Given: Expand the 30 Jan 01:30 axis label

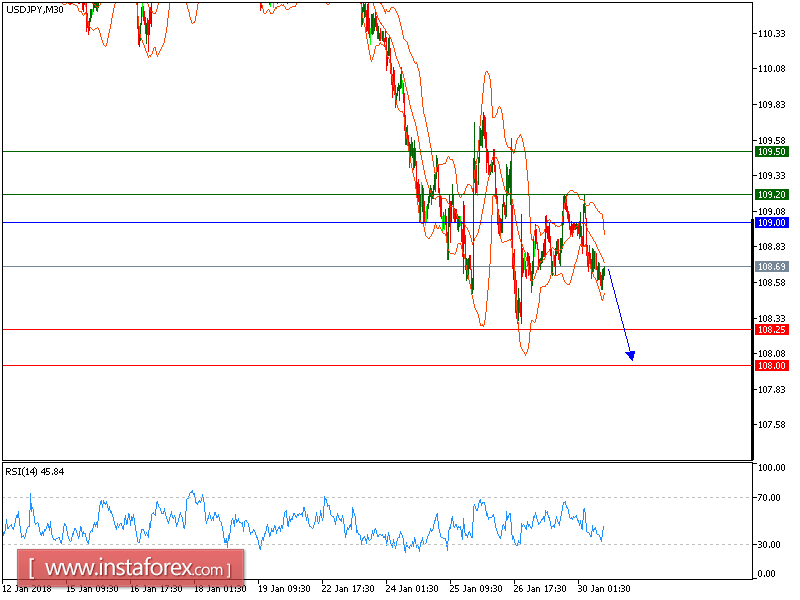Looking at the screenshot, I should pyautogui.click(x=605, y=589).
